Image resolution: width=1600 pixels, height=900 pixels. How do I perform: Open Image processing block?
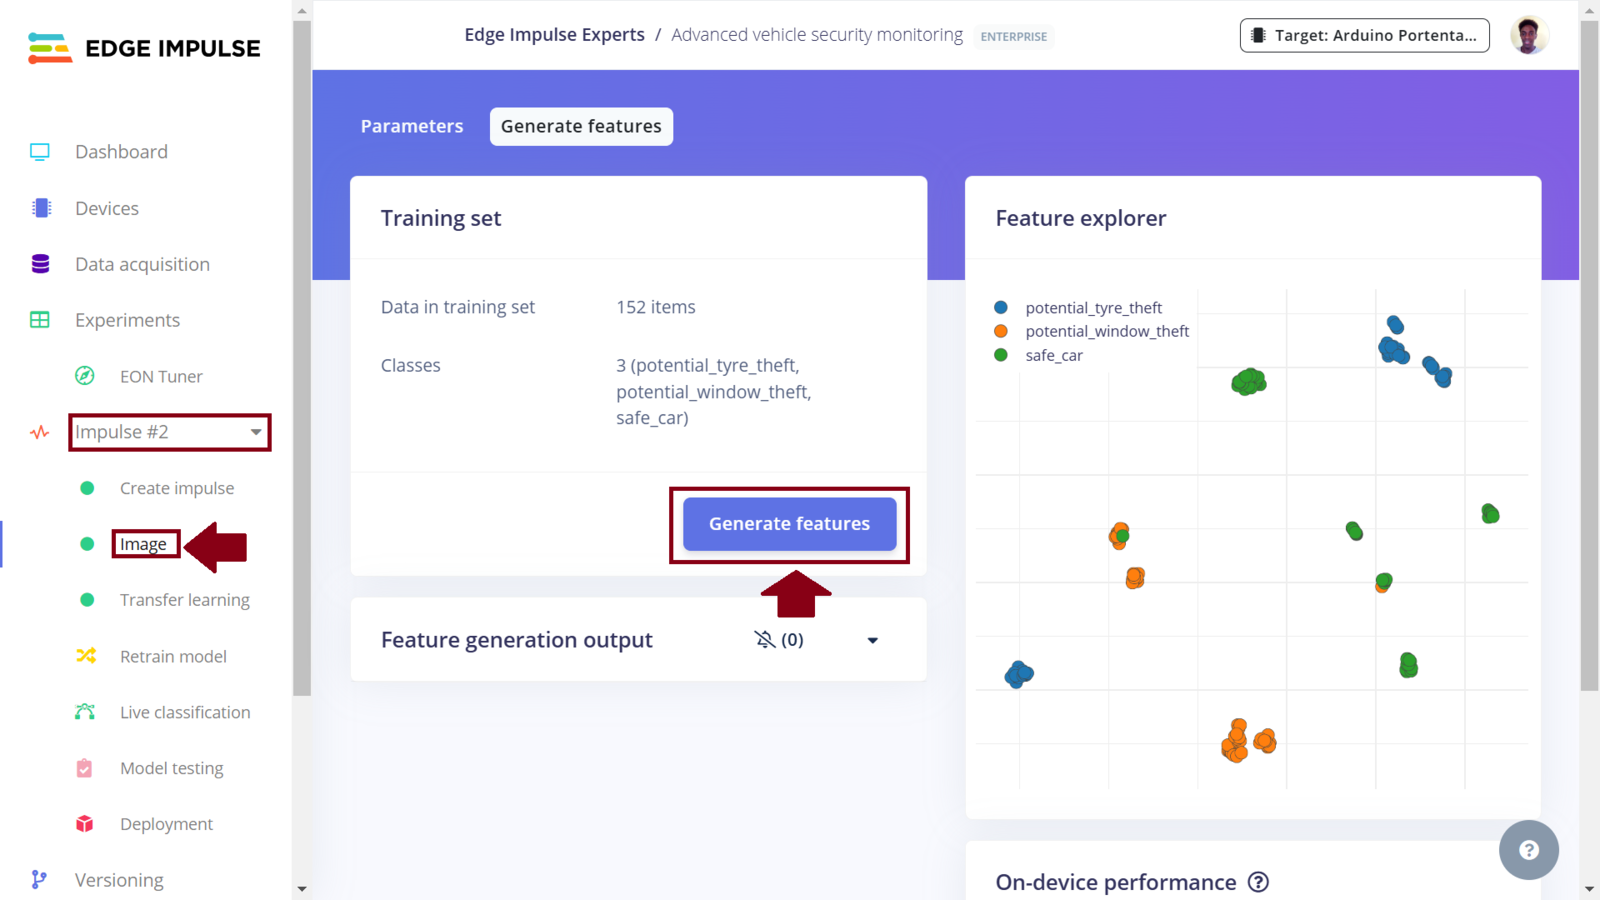click(144, 544)
